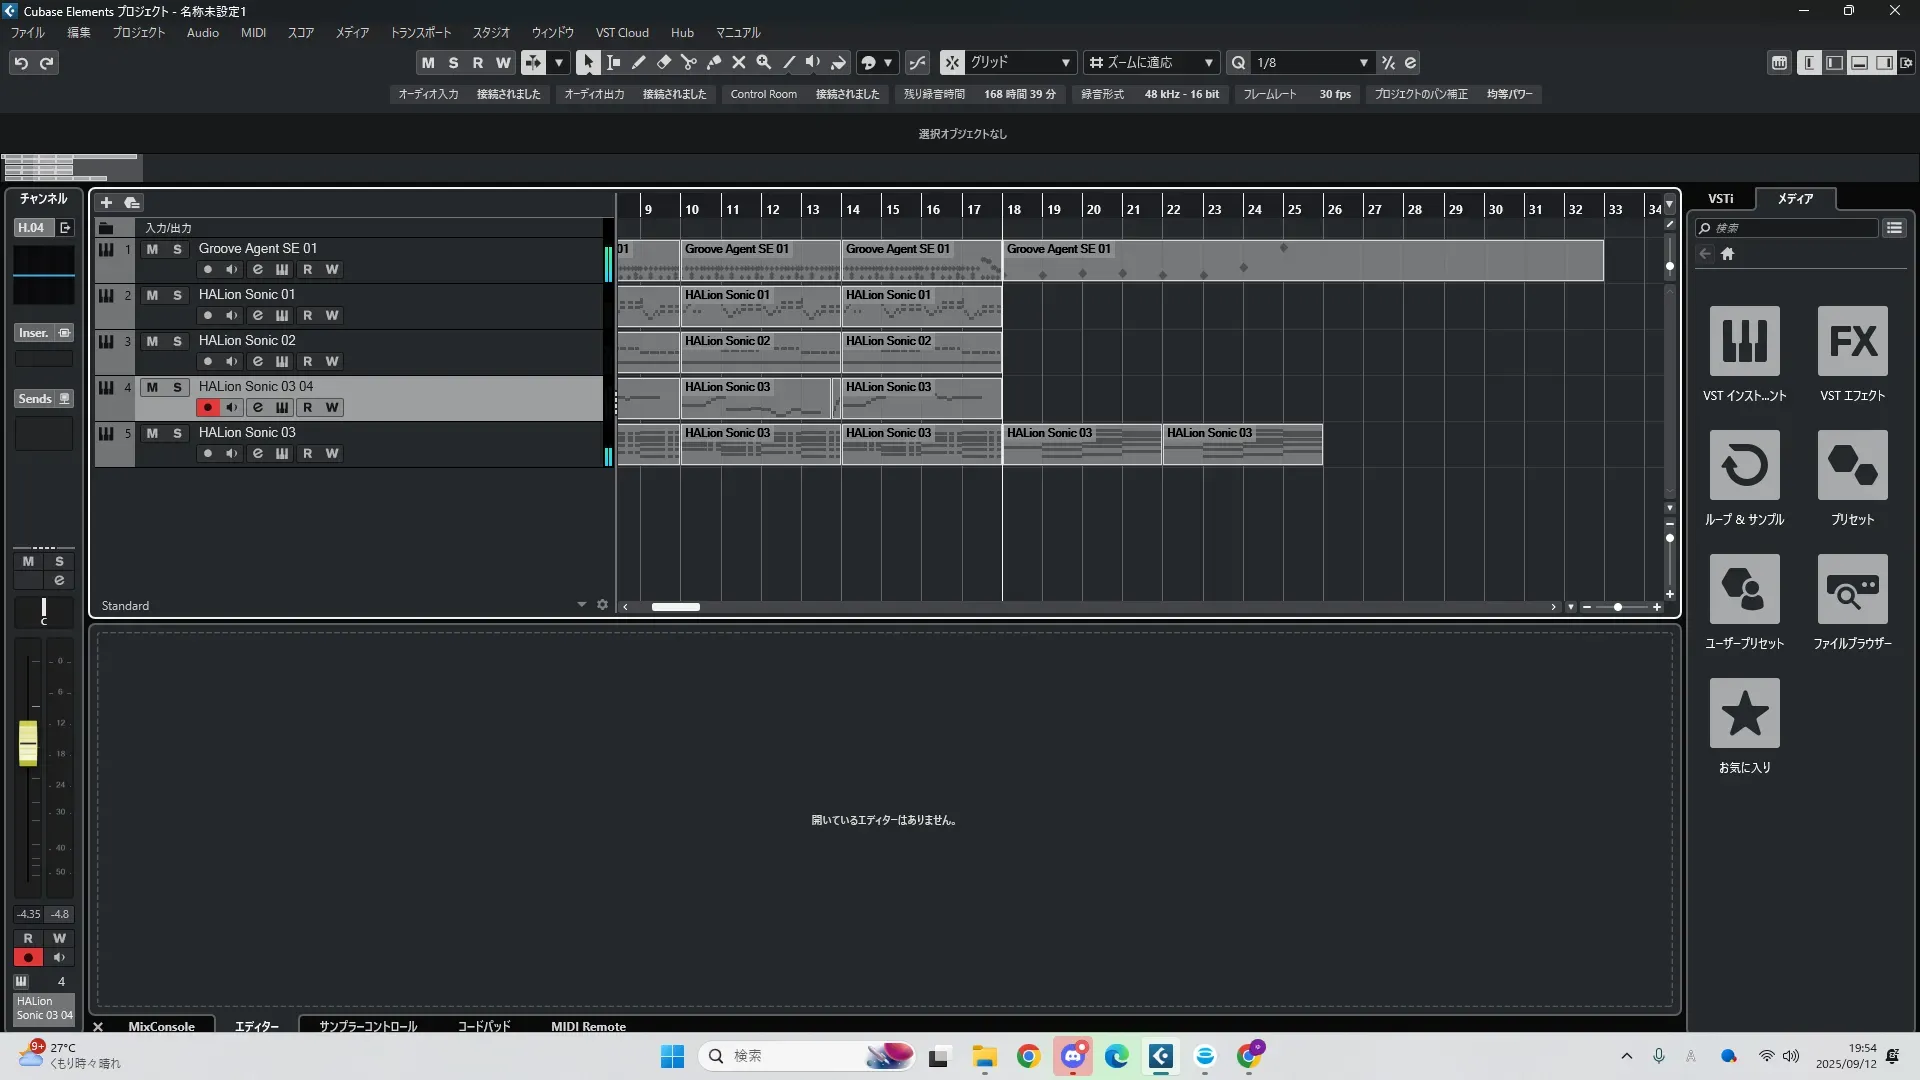Open Loops & Samples browser tile
The width and height of the screenshot is (1920, 1080).
1744,465
